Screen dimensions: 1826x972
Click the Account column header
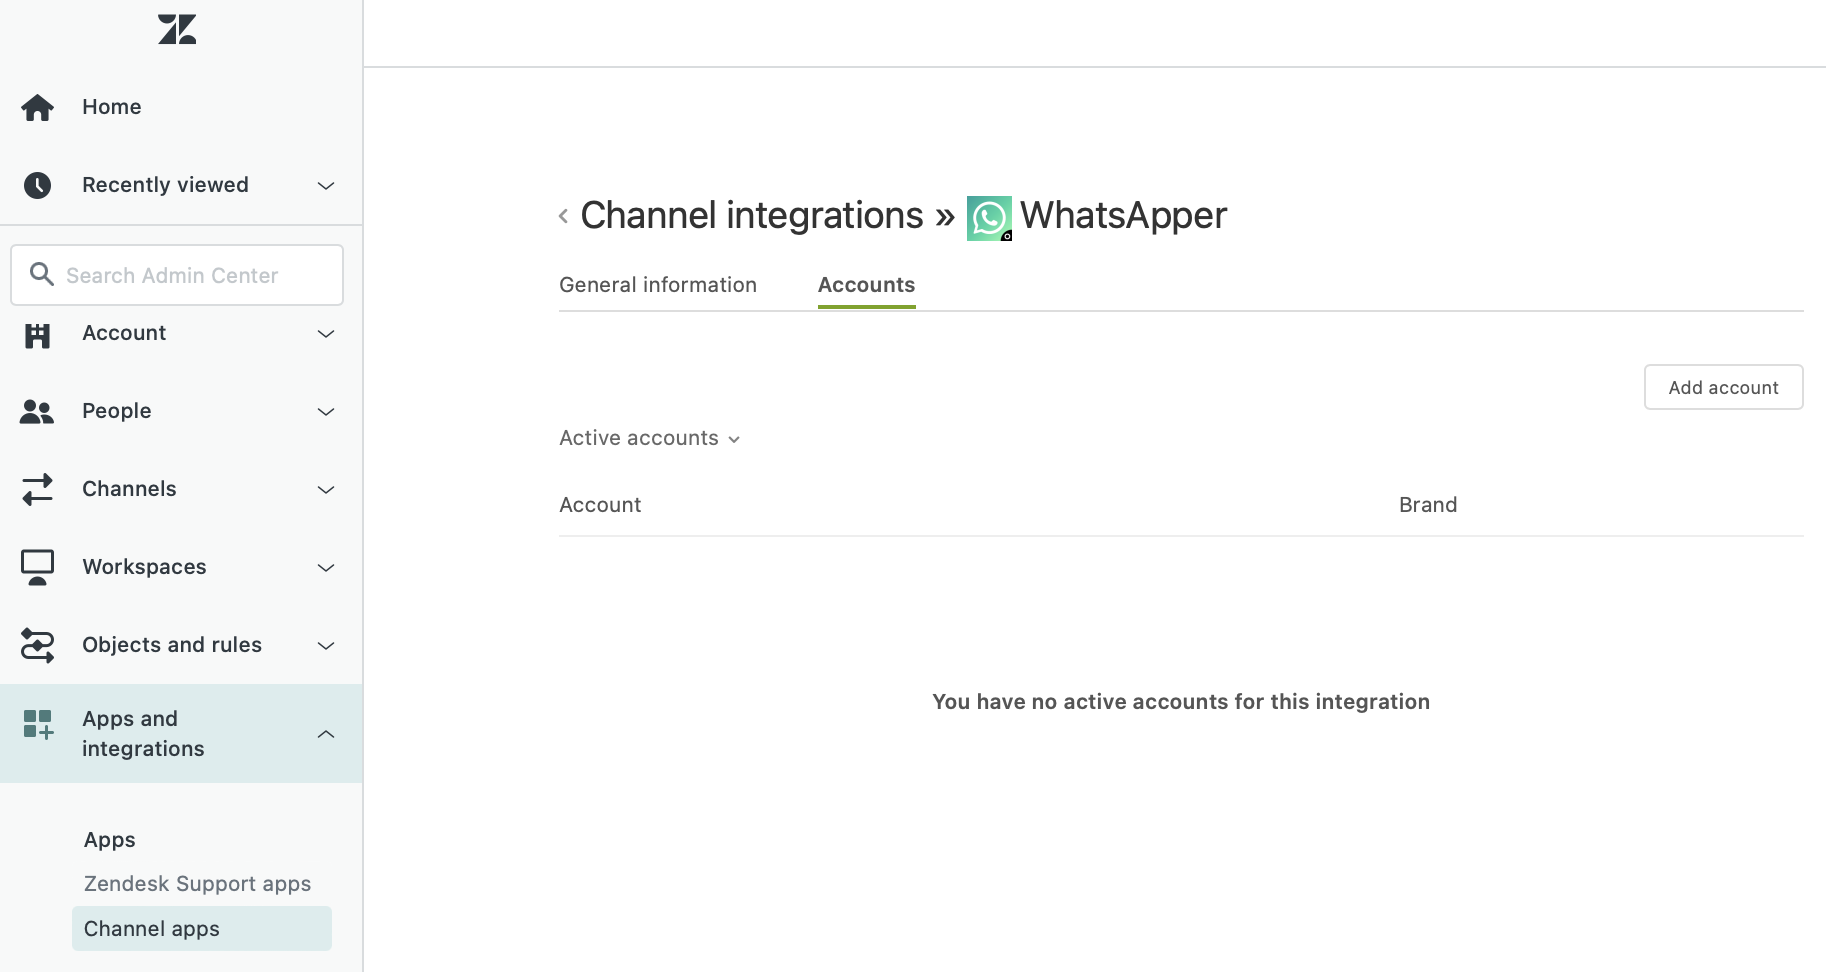click(600, 505)
